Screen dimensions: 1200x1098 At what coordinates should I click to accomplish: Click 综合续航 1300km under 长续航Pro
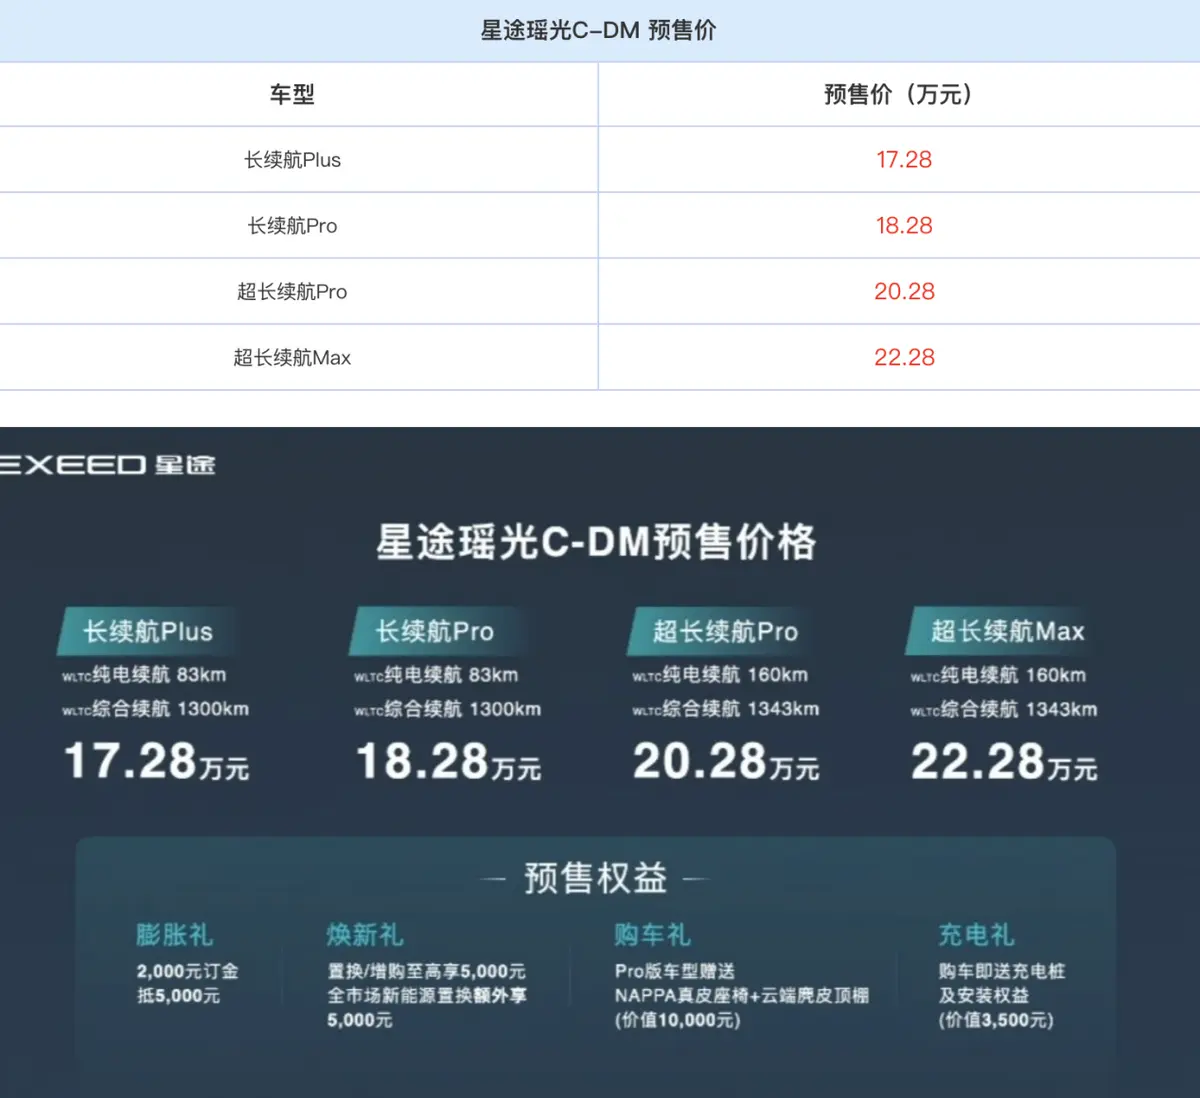tap(447, 709)
